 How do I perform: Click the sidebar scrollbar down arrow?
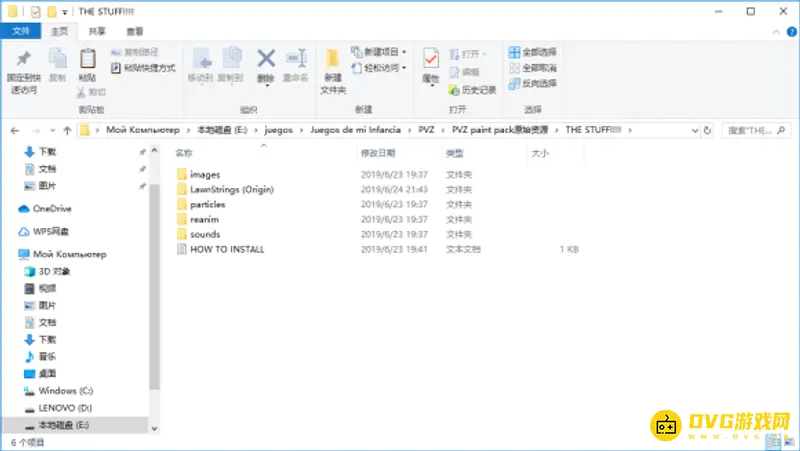tap(155, 429)
